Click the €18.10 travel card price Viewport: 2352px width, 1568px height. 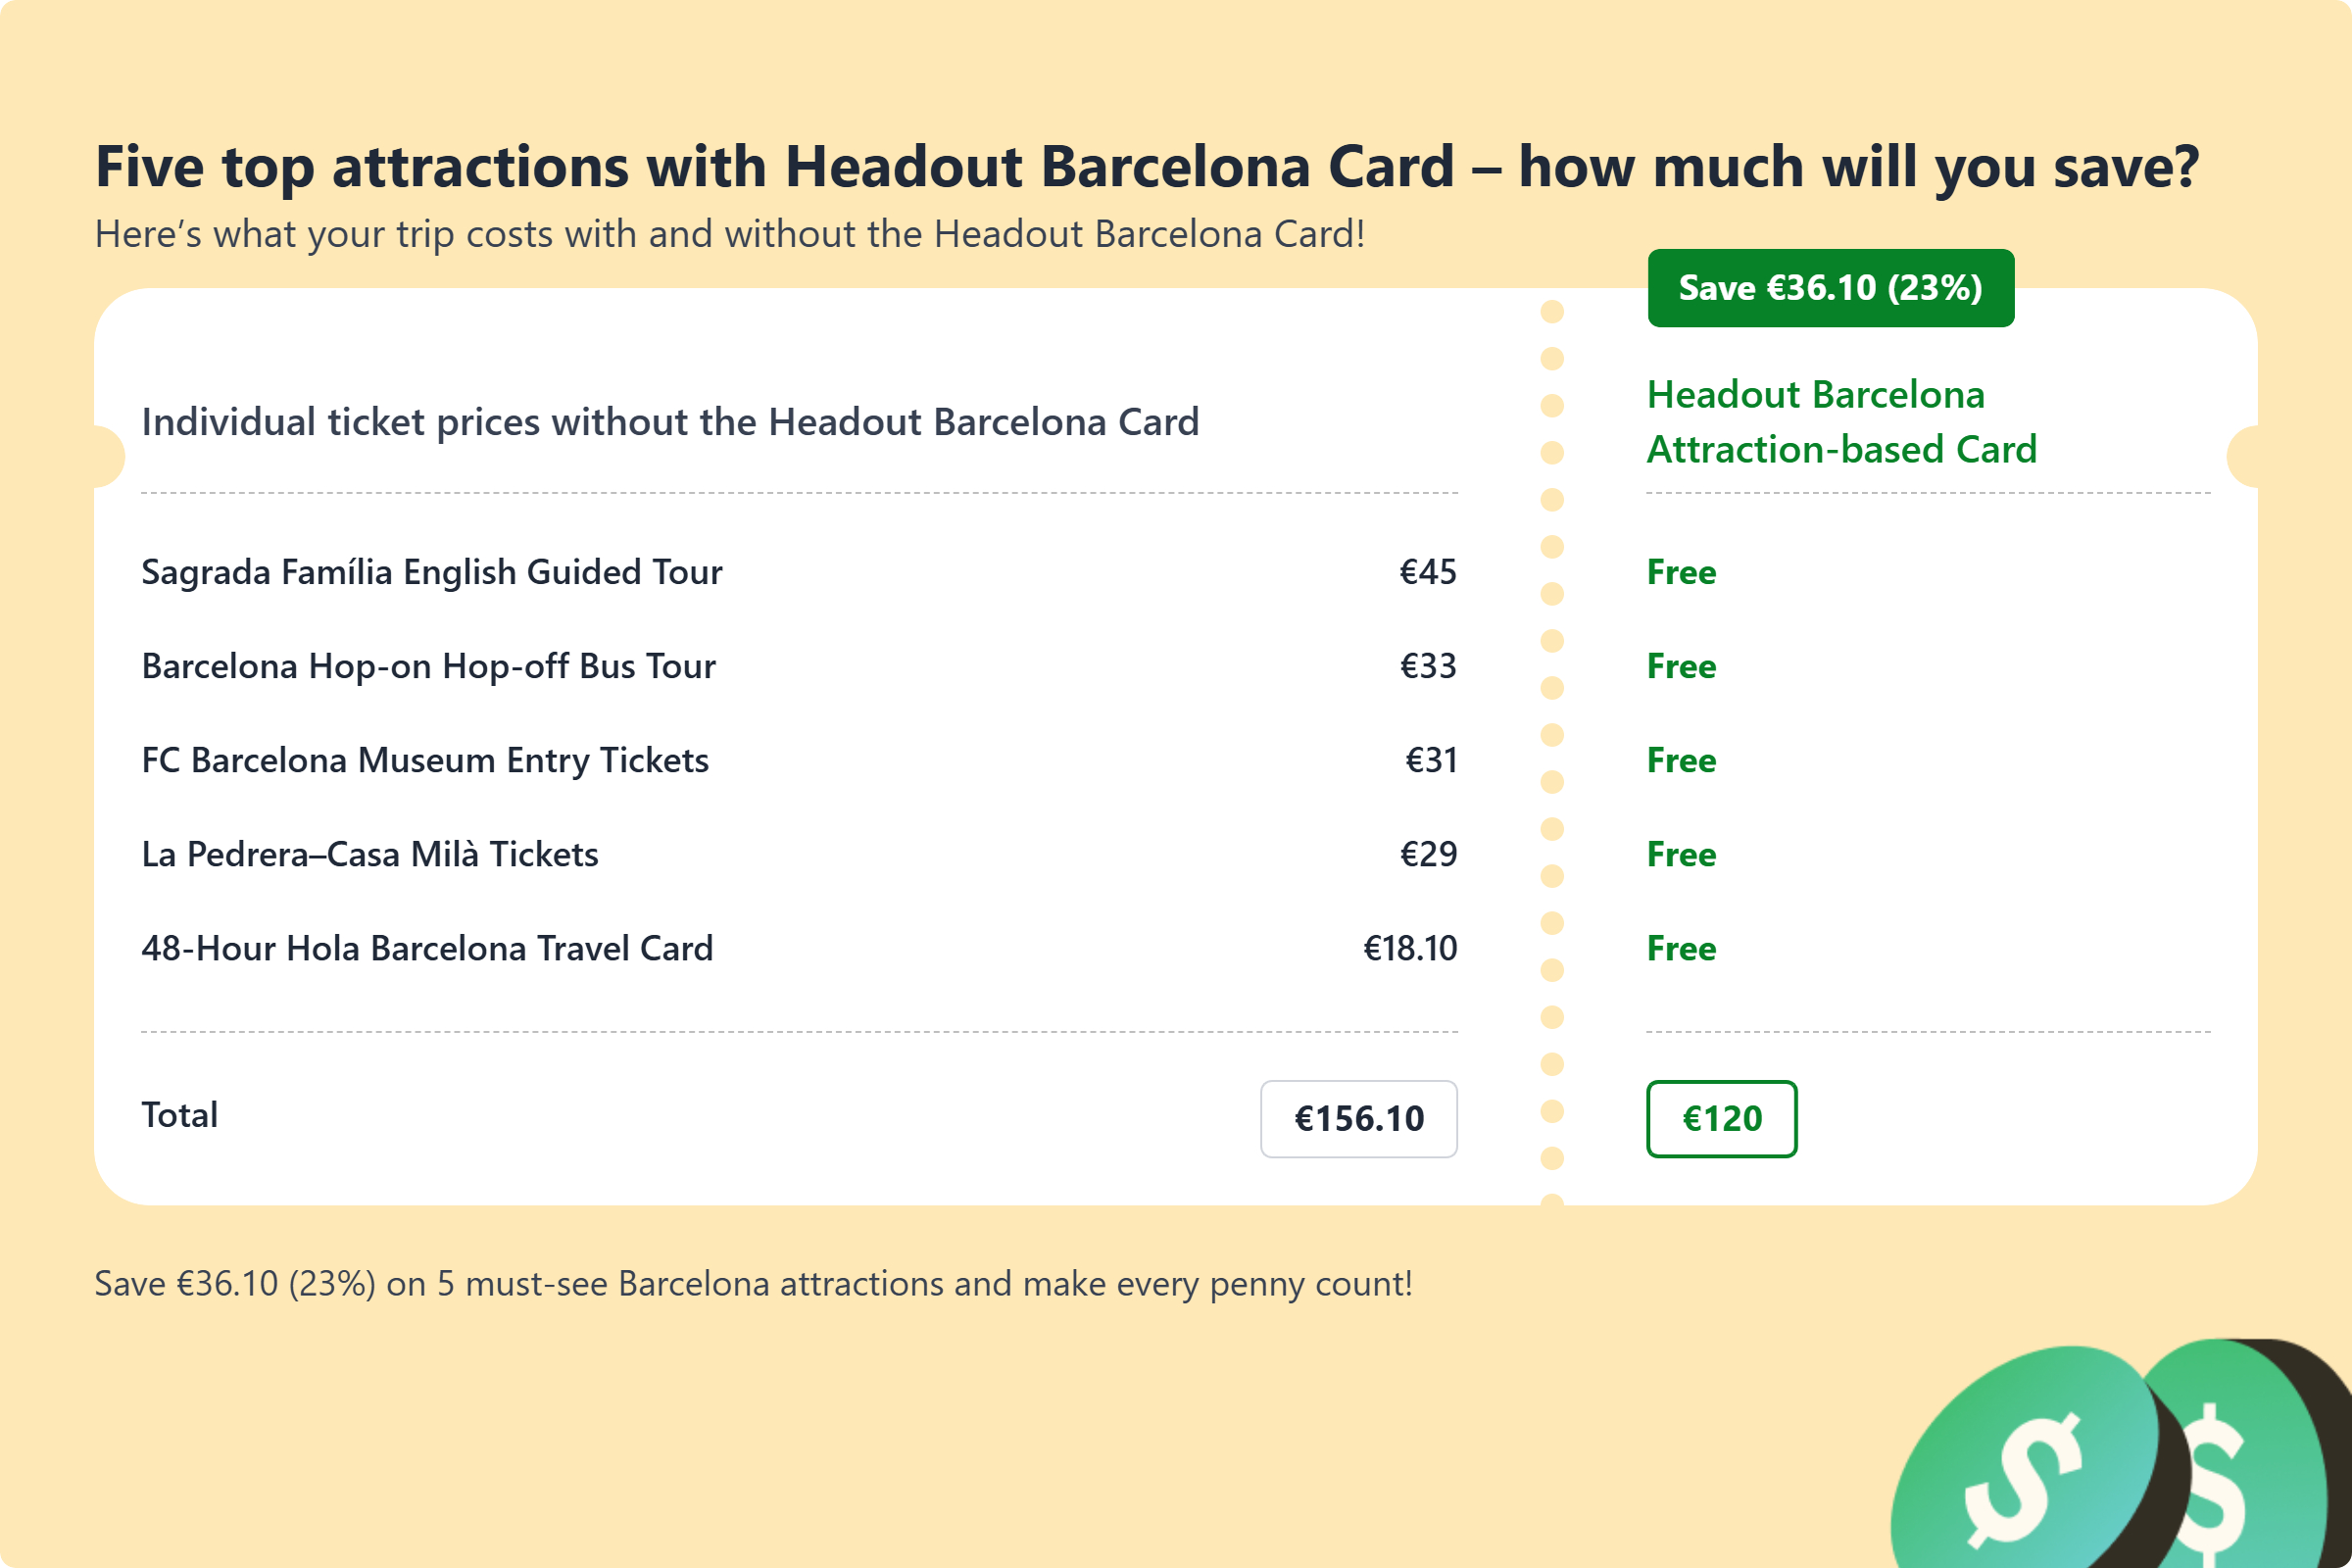pos(1410,948)
